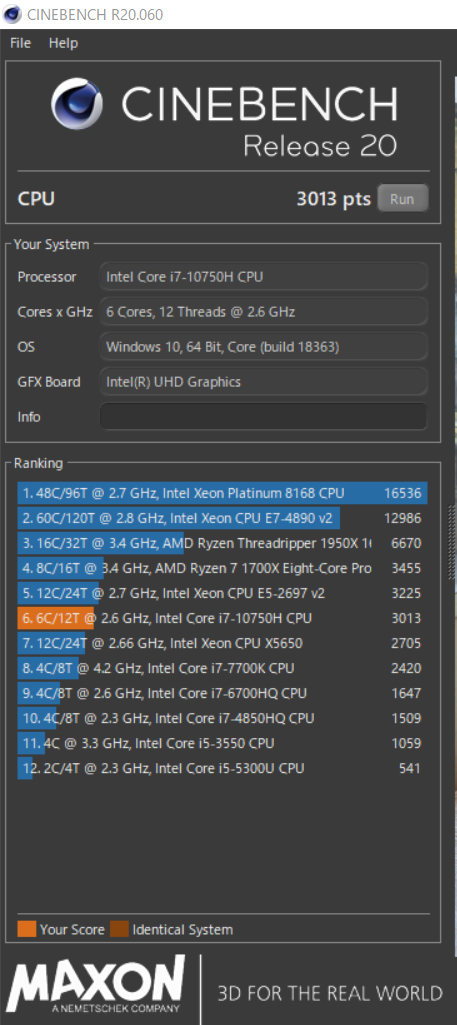Click the MAXON logo
This screenshot has height=1025, width=457.
click(x=95, y=985)
